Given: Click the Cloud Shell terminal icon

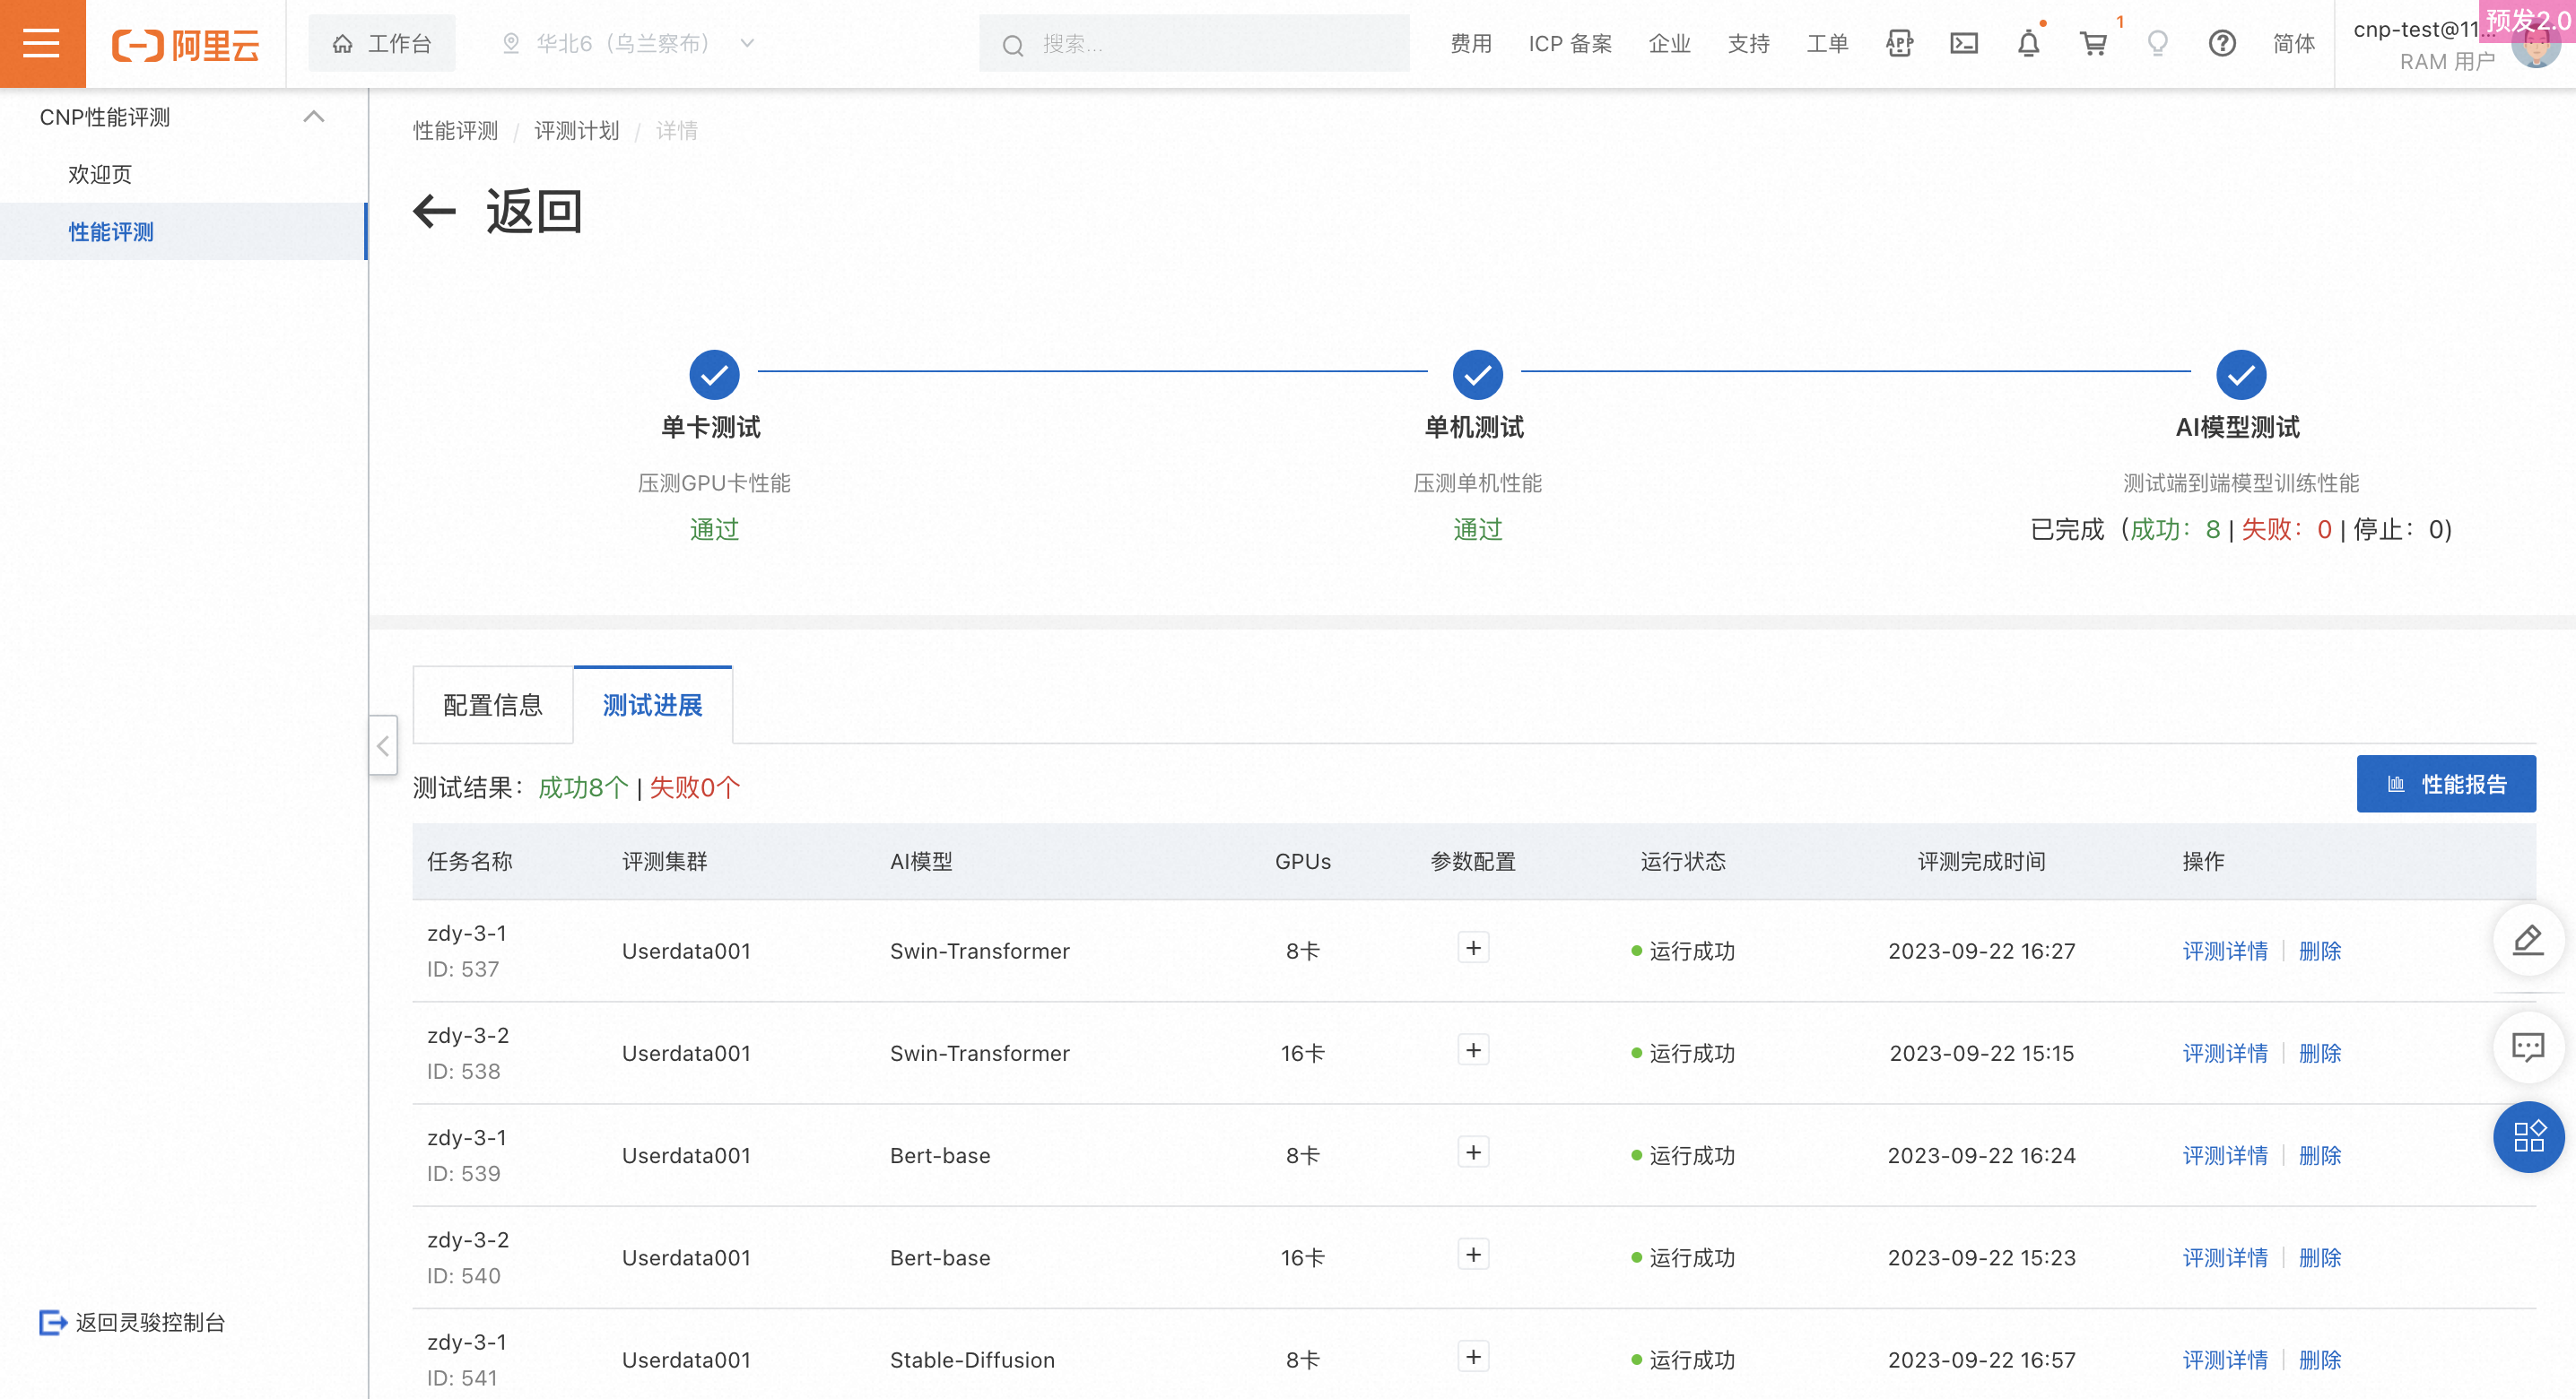Looking at the screenshot, I should click(x=1963, y=43).
